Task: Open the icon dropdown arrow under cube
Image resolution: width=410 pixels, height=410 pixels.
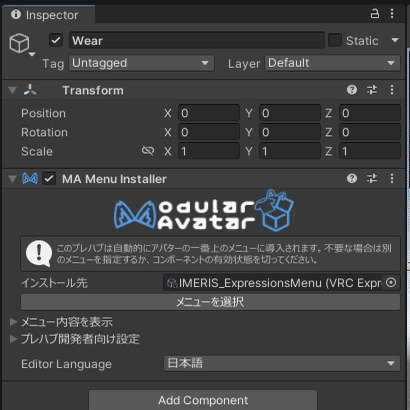Action: click(x=32, y=54)
